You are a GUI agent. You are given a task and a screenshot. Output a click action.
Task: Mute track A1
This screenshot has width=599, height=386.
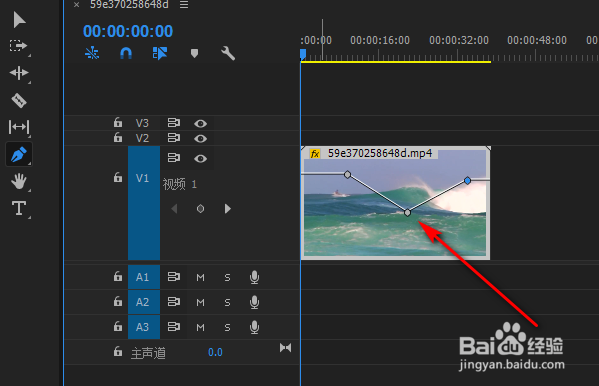pyautogui.click(x=200, y=277)
